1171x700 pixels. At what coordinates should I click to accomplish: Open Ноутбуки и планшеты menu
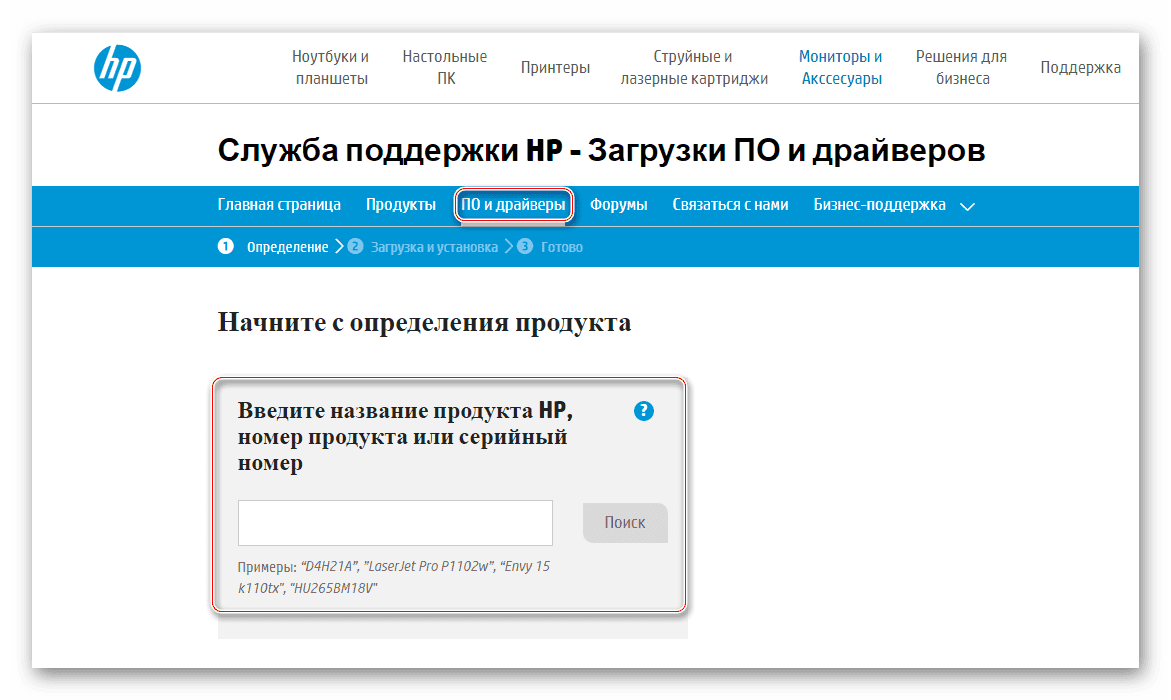click(331, 67)
